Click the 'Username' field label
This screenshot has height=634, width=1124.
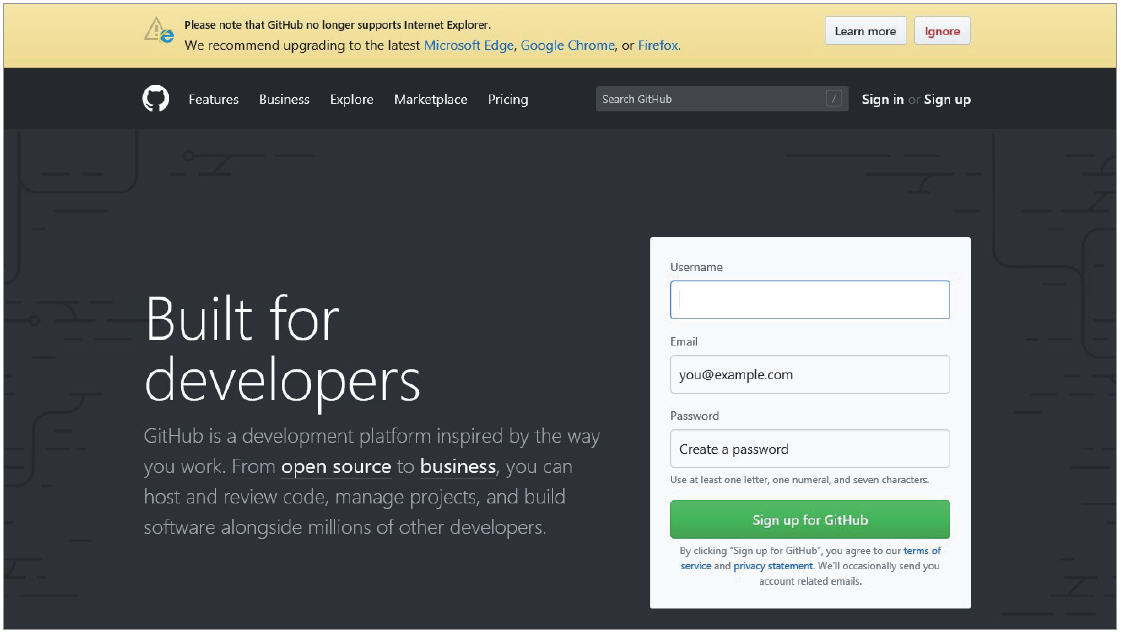tap(696, 267)
